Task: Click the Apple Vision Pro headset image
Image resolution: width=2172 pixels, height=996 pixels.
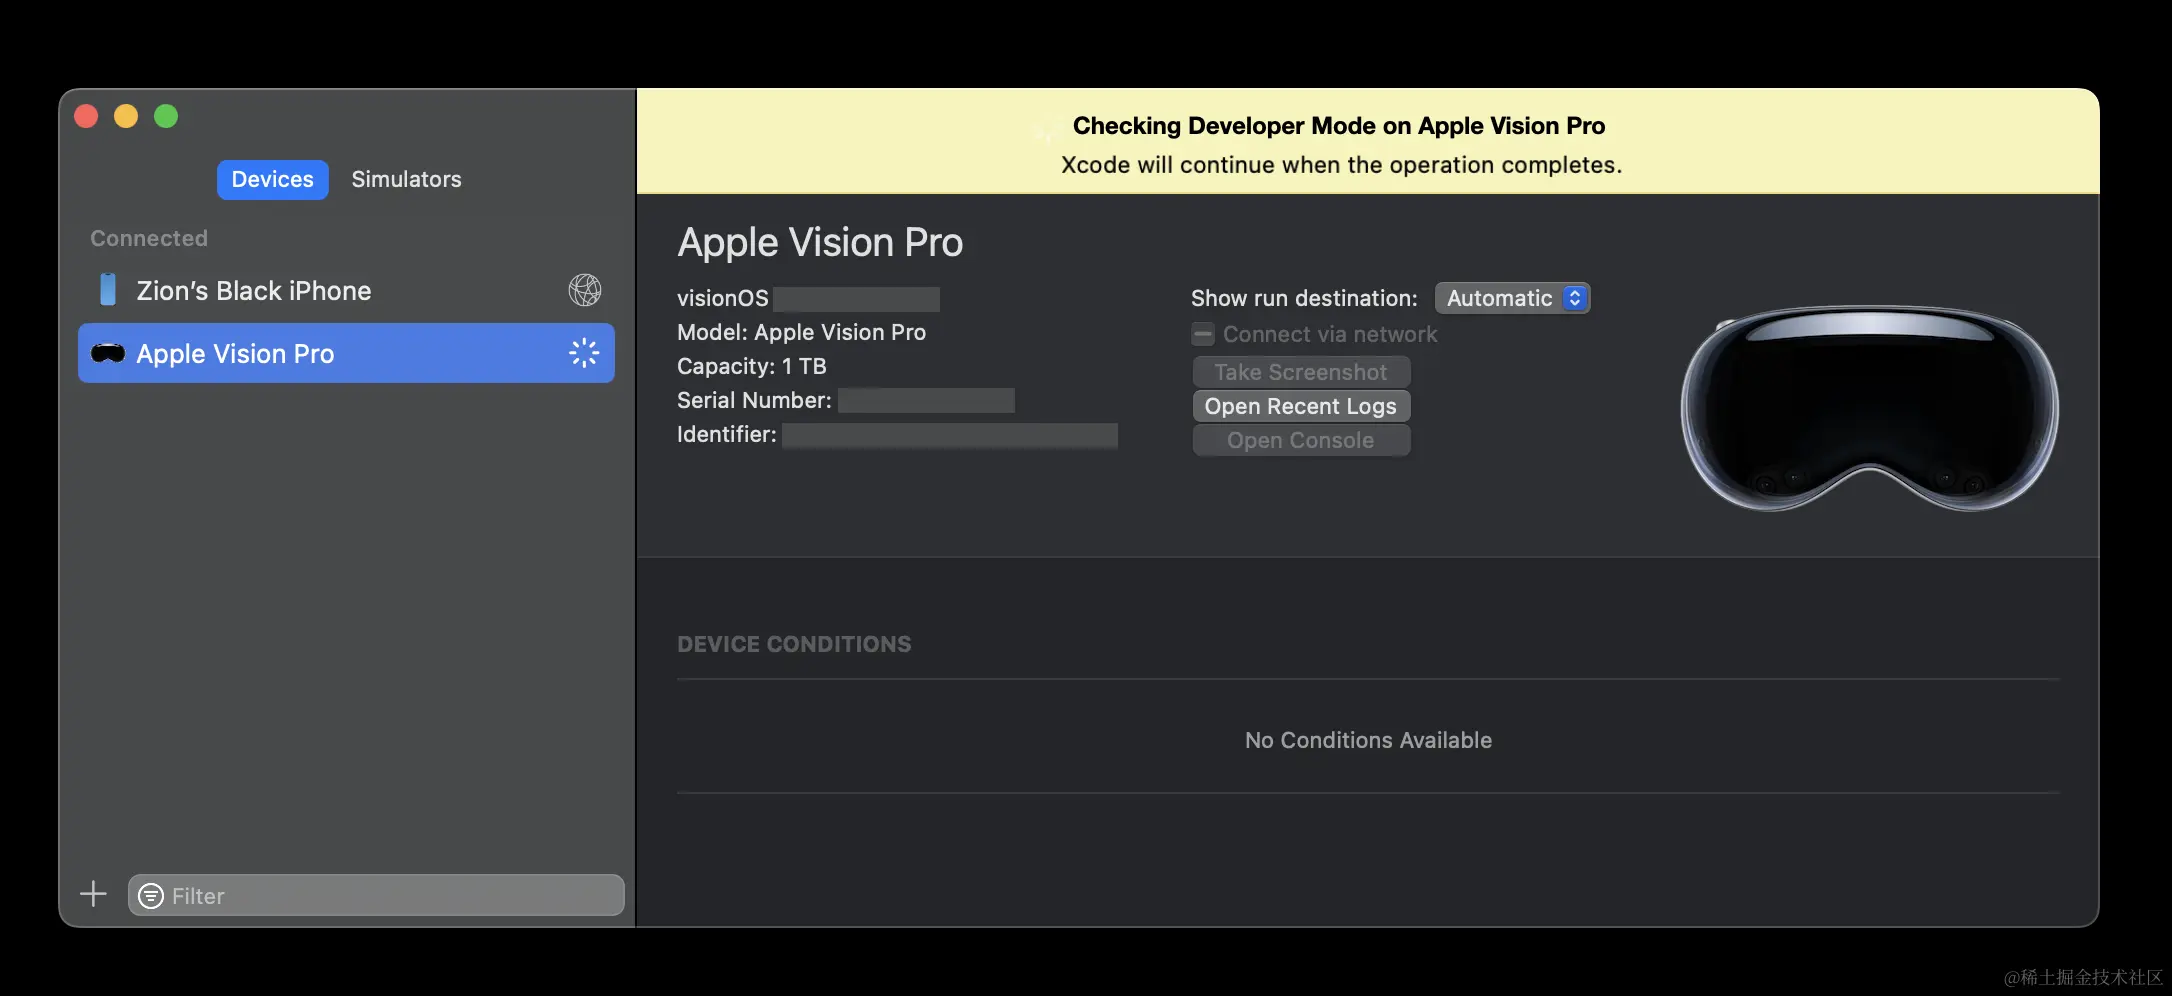Action: (1869, 408)
